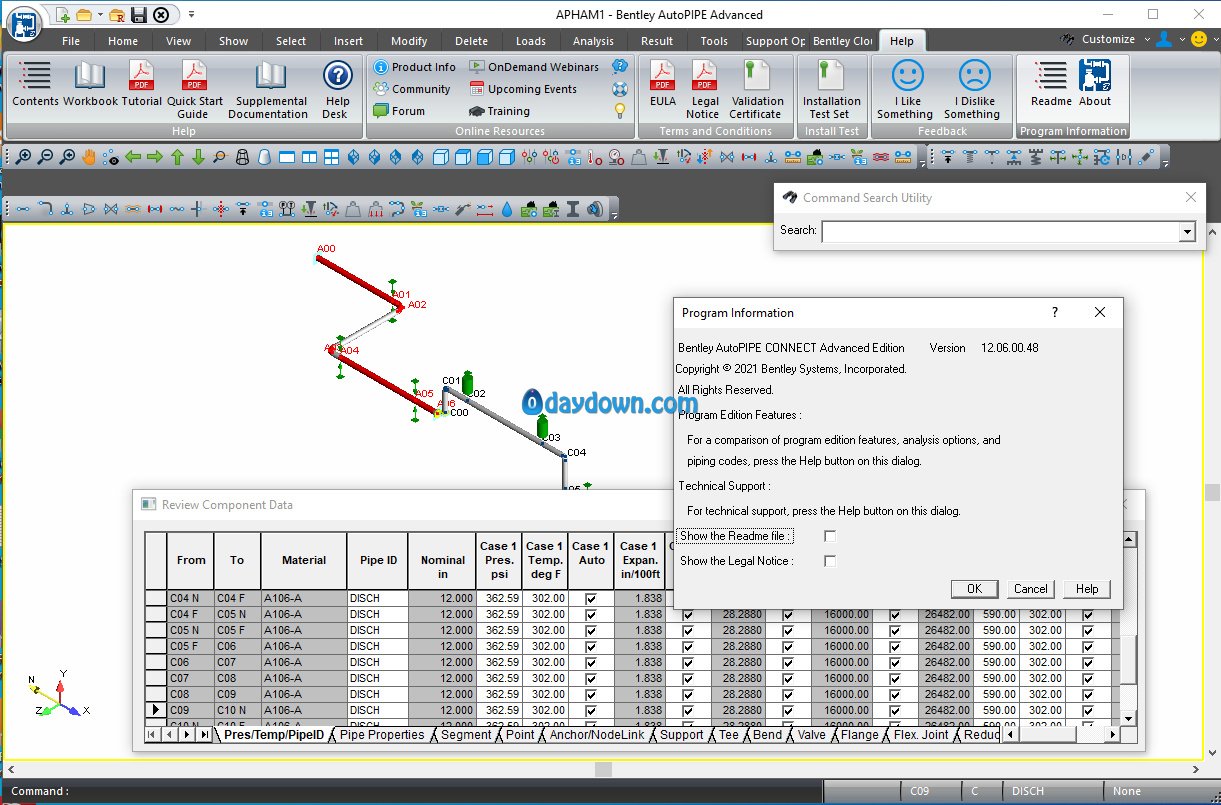Open the Help Desk icon
This screenshot has width=1221, height=805.
[338, 78]
